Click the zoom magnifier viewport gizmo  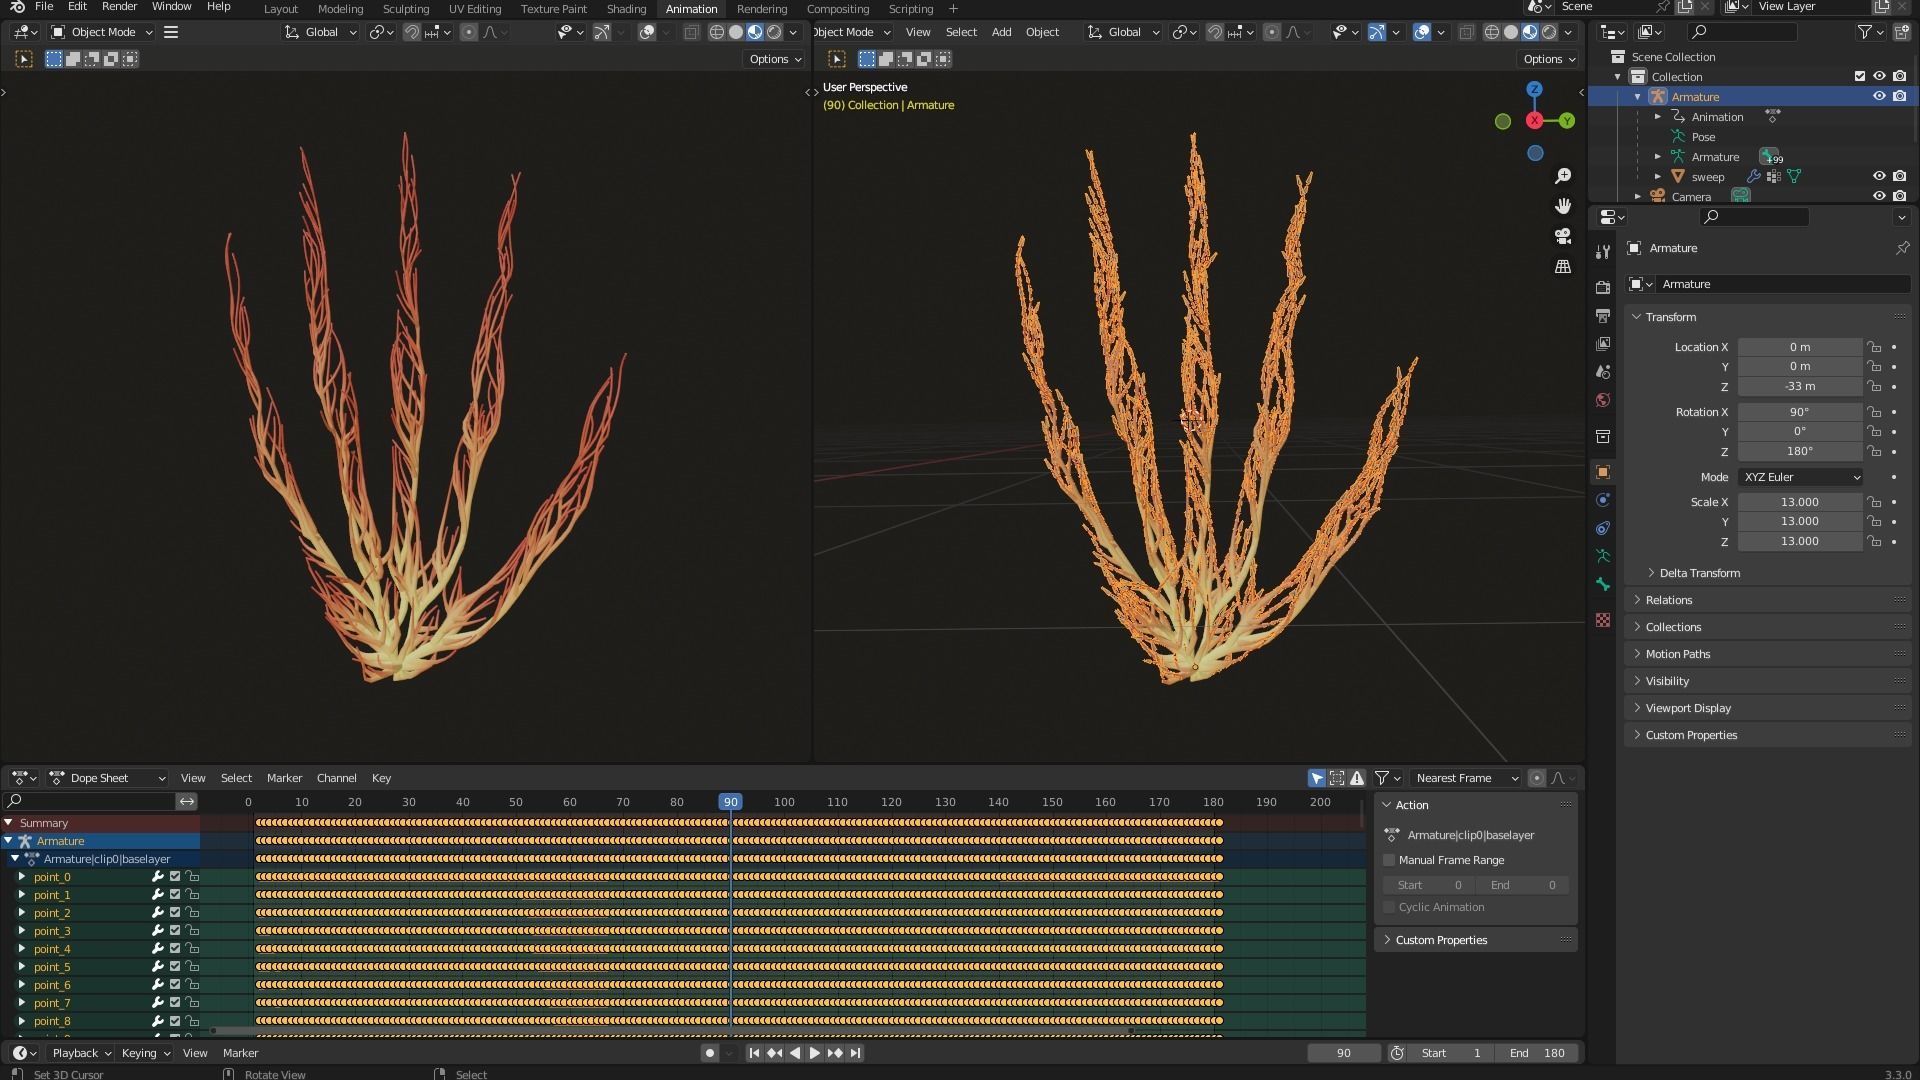(x=1563, y=176)
